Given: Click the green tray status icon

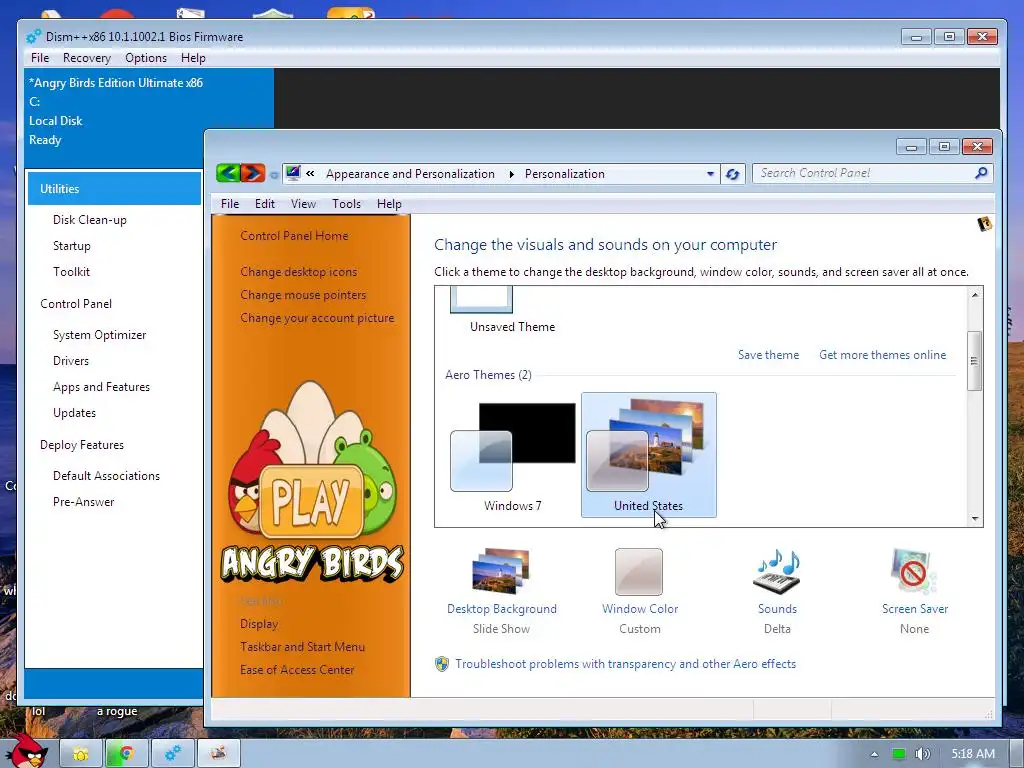Looking at the screenshot, I should click(x=899, y=754).
